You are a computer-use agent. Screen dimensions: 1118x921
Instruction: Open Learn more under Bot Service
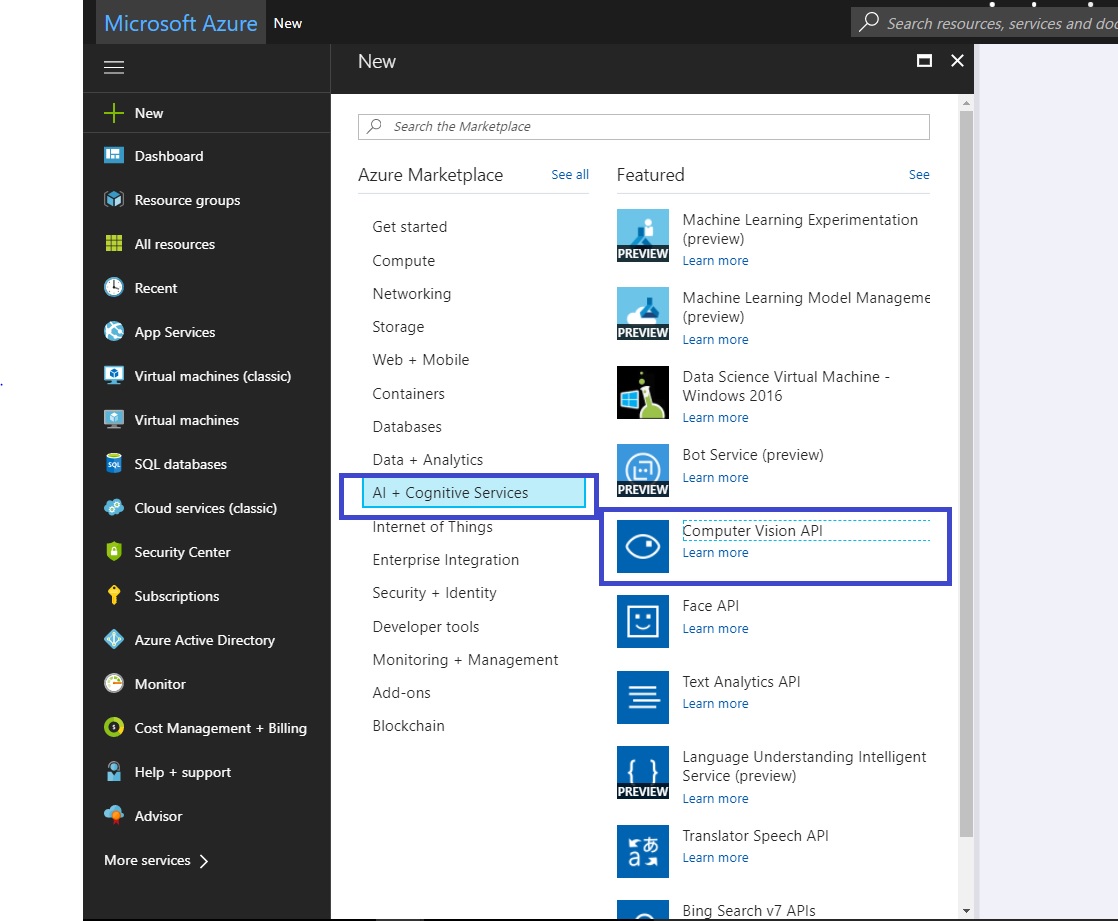(x=715, y=478)
